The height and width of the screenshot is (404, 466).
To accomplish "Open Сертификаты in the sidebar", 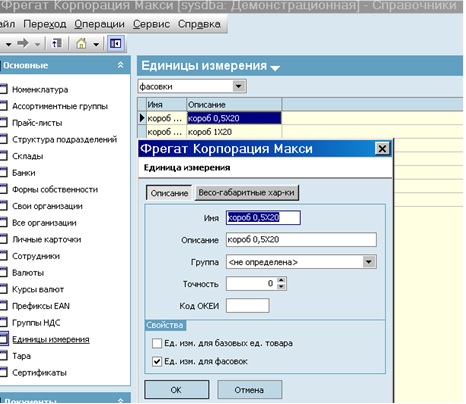I will pos(39,373).
